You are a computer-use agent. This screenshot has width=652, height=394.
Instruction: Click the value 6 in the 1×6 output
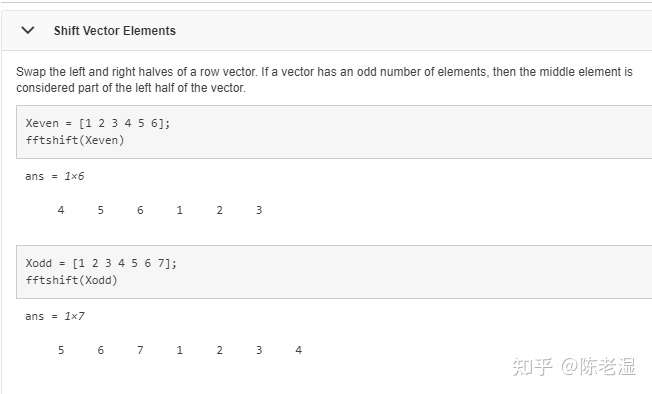tap(140, 210)
